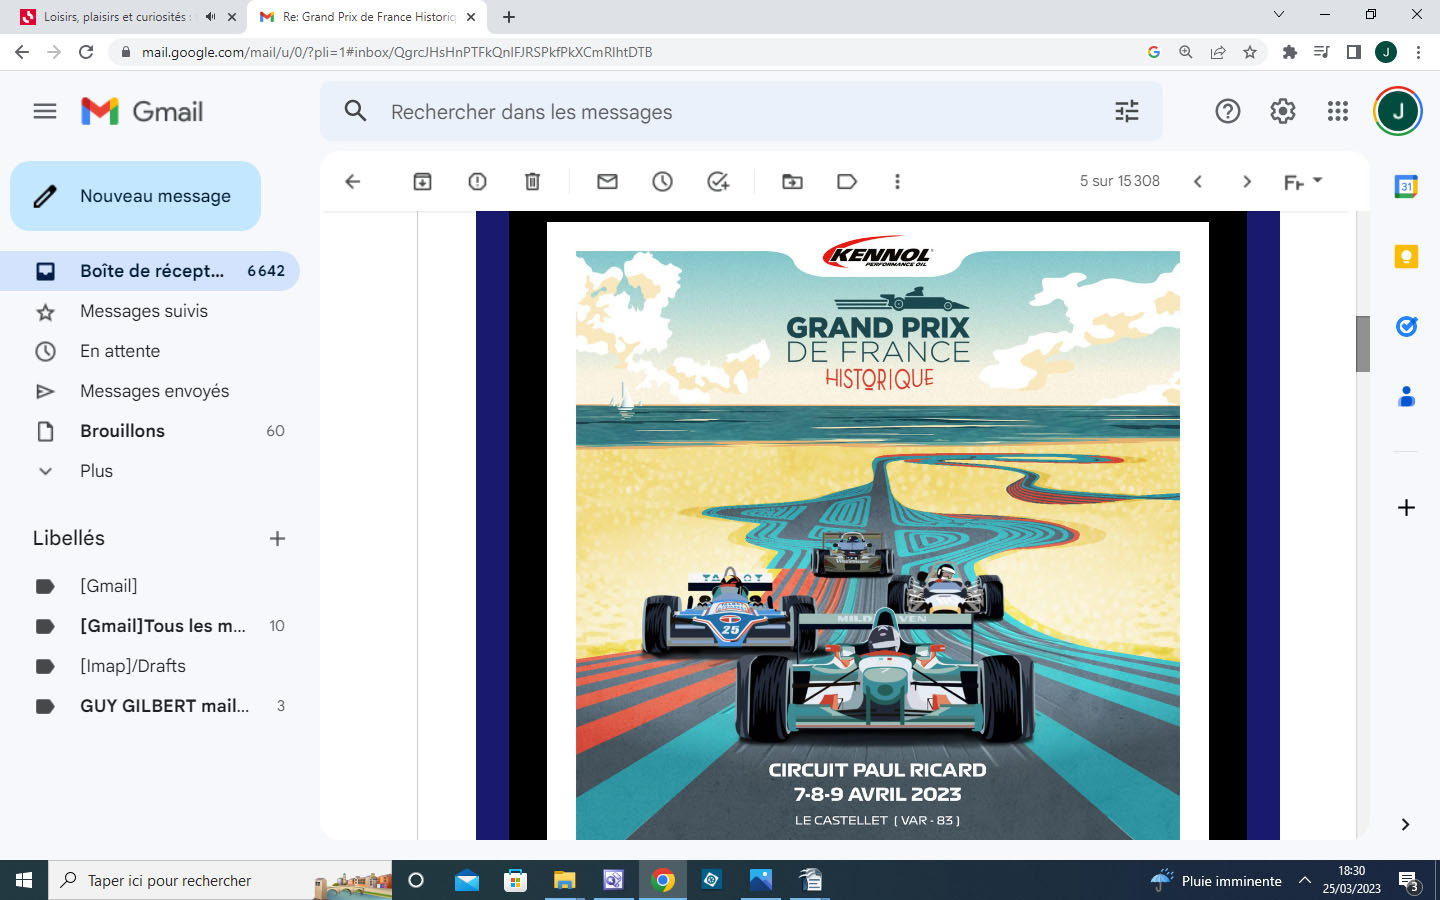
Task: Reload the current page
Action: (x=86, y=52)
